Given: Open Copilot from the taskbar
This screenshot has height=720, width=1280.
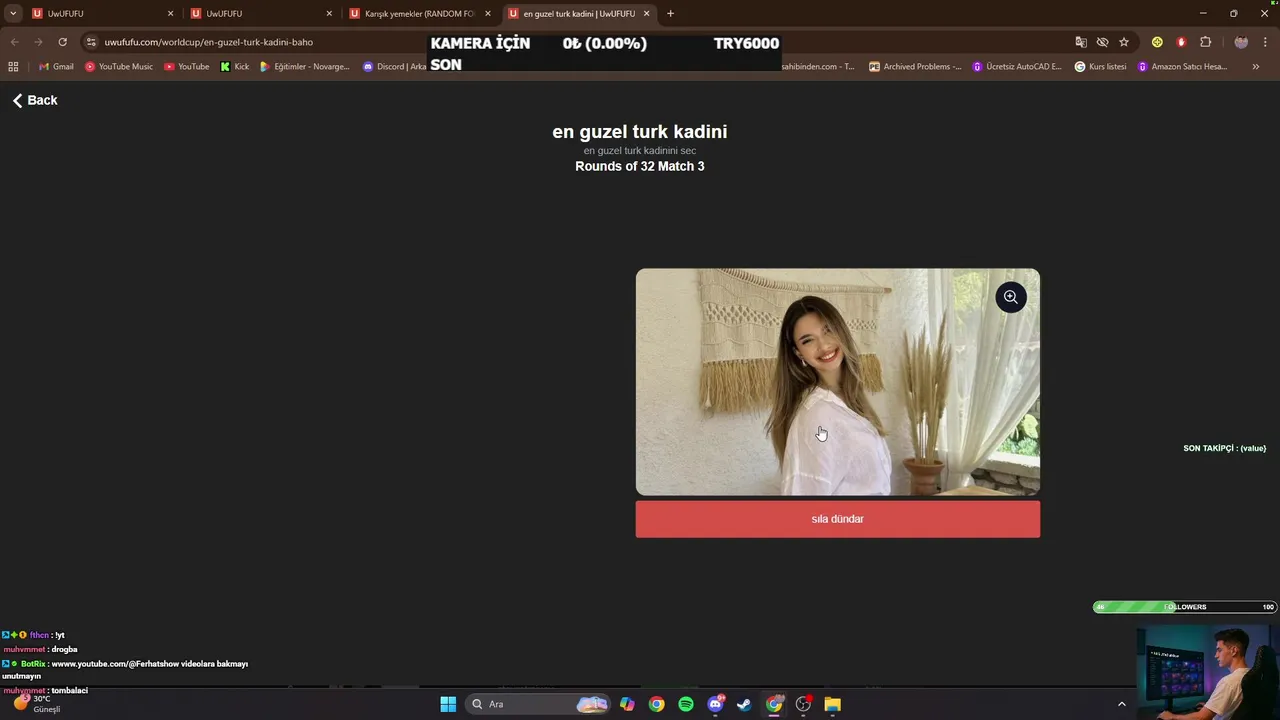Looking at the screenshot, I should point(627,704).
